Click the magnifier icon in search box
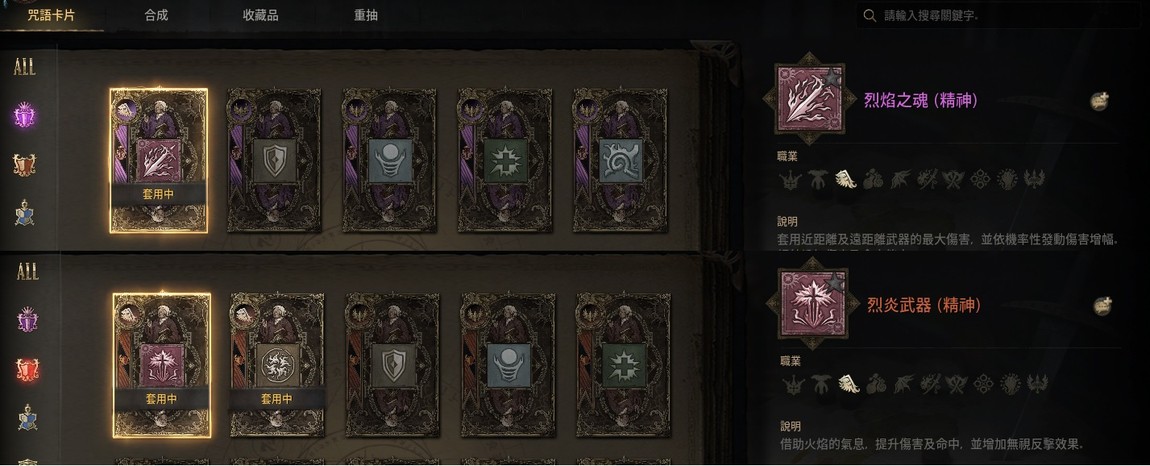This screenshot has width=1150, height=466. click(870, 15)
